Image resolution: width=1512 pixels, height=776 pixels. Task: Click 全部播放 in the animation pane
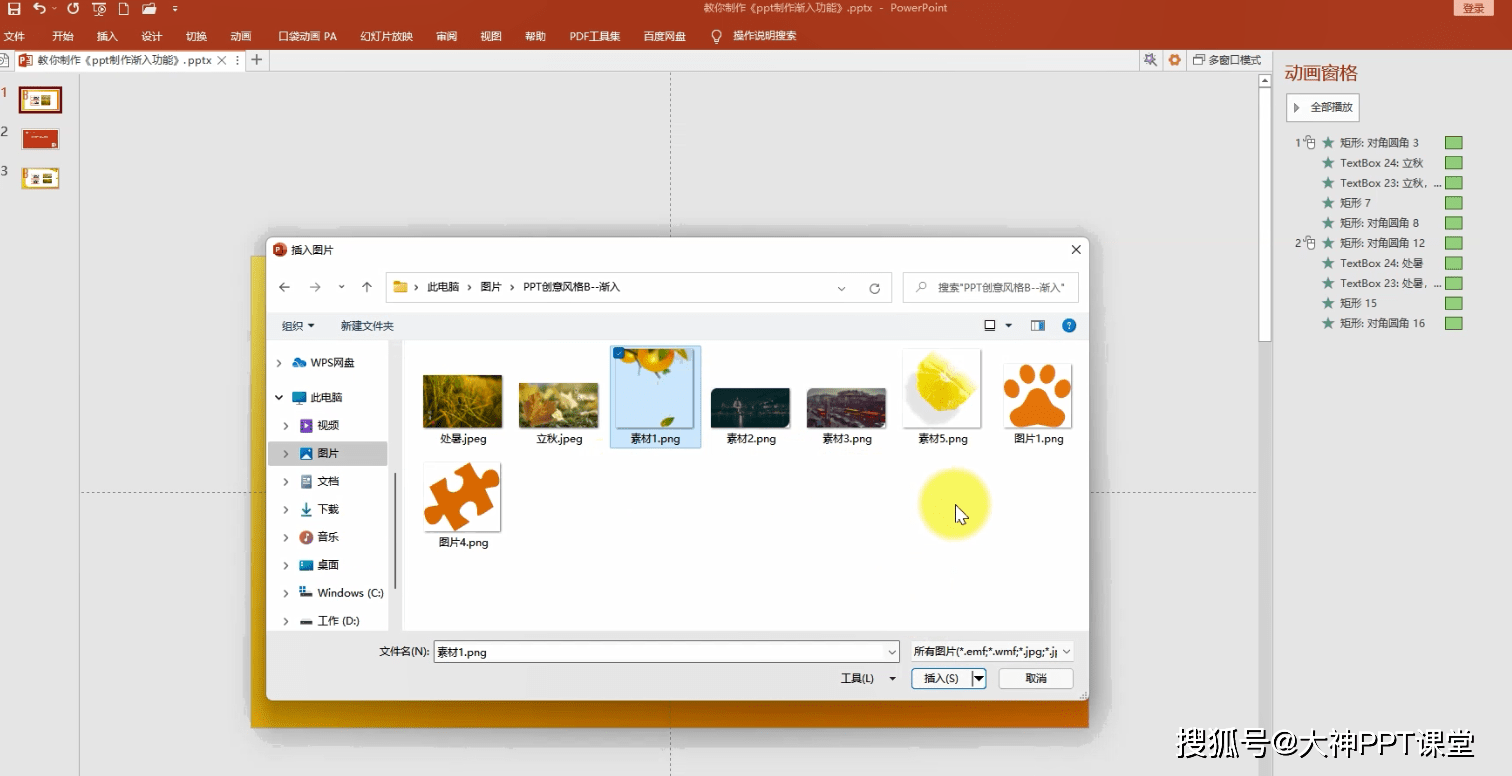(1323, 107)
